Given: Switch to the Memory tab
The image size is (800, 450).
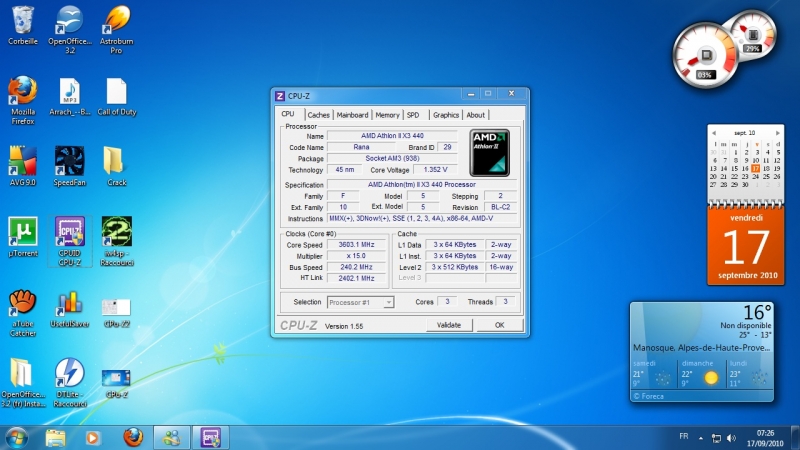Looking at the screenshot, I should click(387, 115).
